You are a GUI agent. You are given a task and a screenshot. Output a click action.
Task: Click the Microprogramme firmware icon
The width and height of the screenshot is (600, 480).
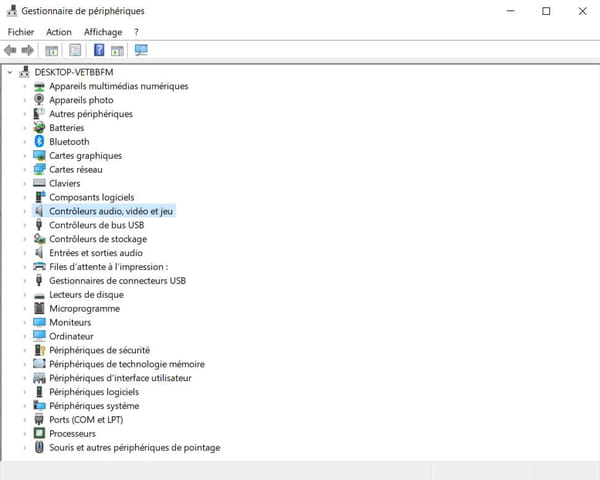(x=39, y=308)
